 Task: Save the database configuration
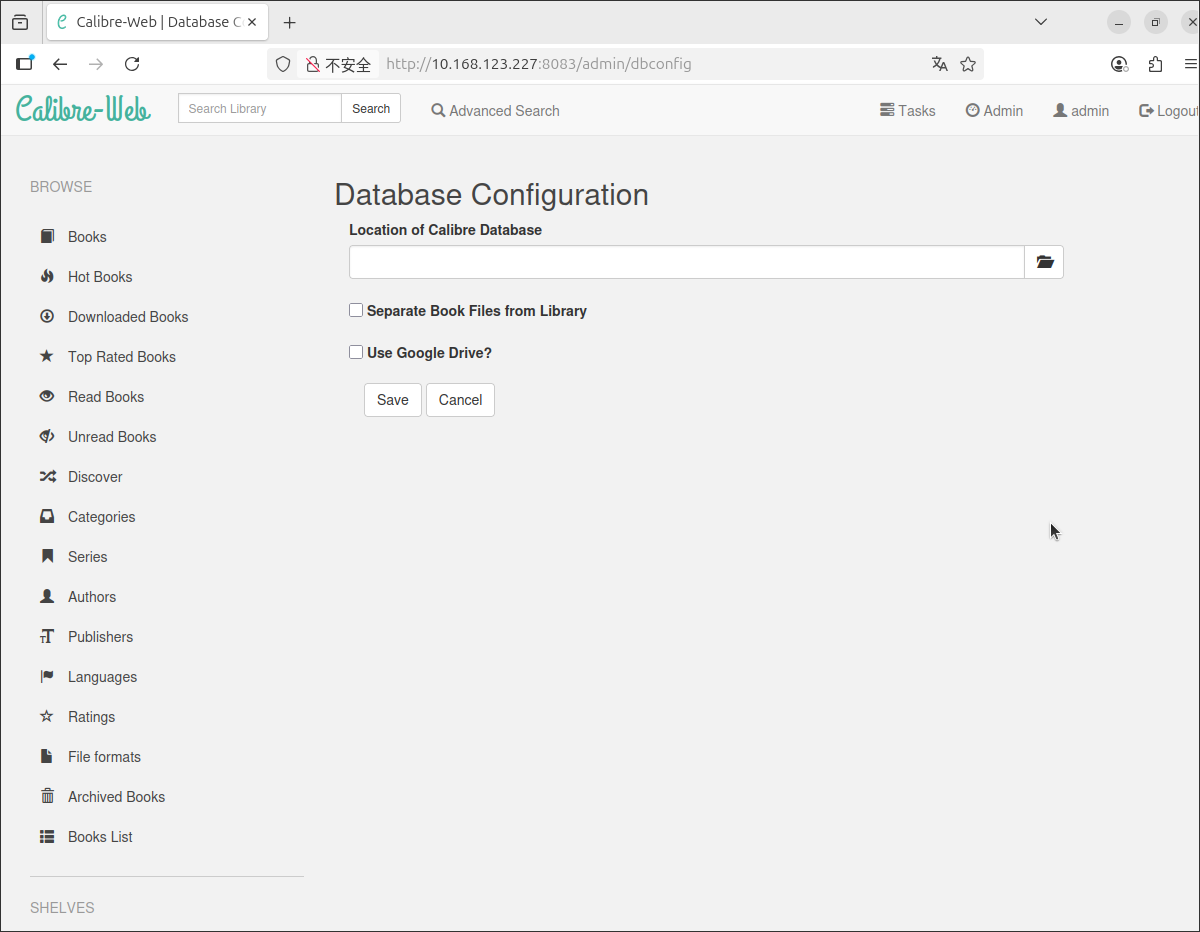[x=392, y=400]
